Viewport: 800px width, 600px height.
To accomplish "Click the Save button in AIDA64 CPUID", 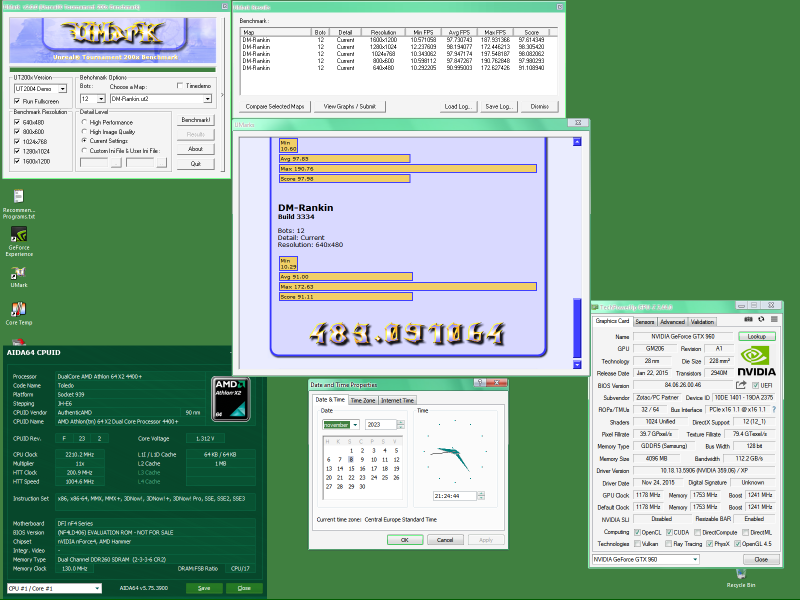I will click(x=204, y=588).
